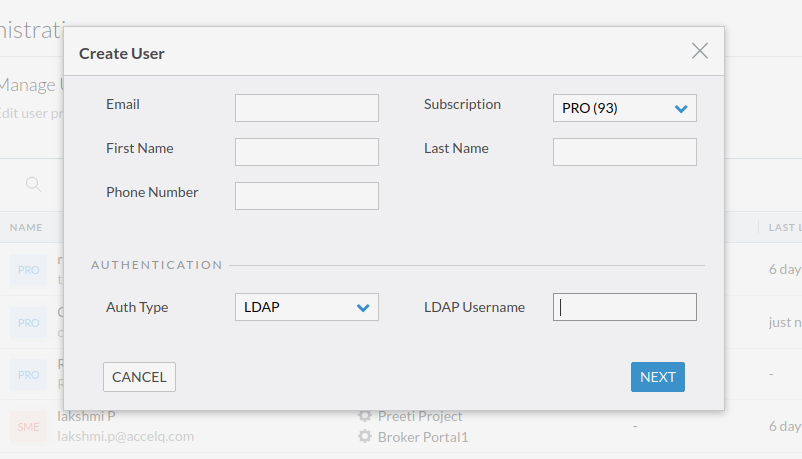Focus the Phone Number field
Viewport: 802px width, 459px height.
pyautogui.click(x=307, y=196)
